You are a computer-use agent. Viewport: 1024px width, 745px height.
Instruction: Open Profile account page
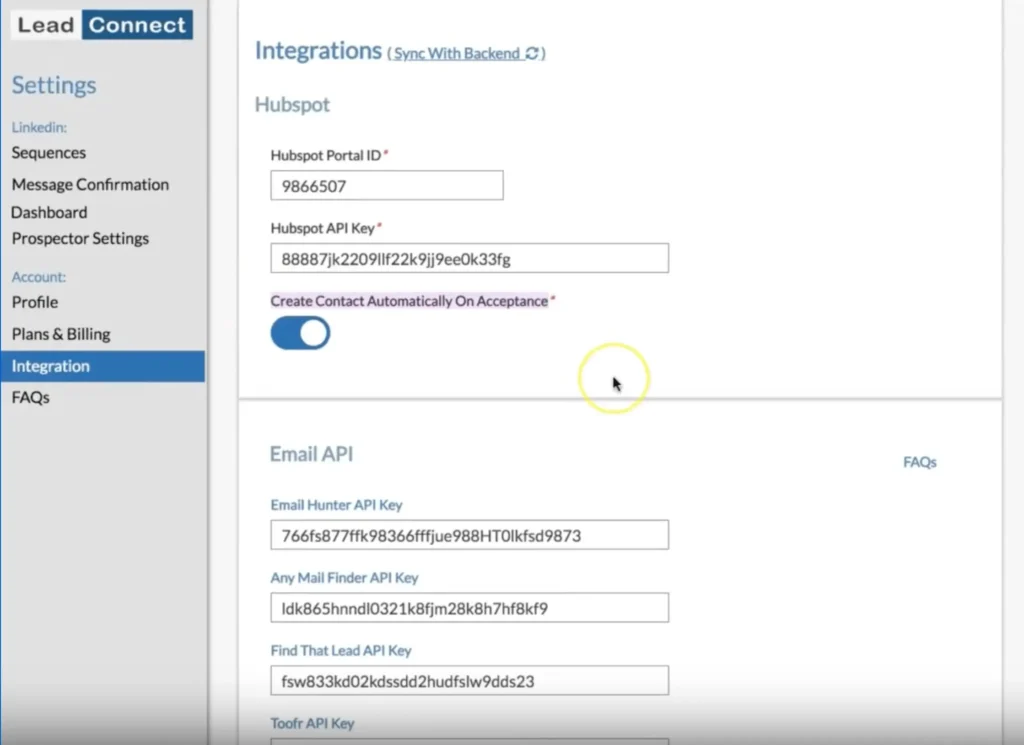click(x=35, y=302)
